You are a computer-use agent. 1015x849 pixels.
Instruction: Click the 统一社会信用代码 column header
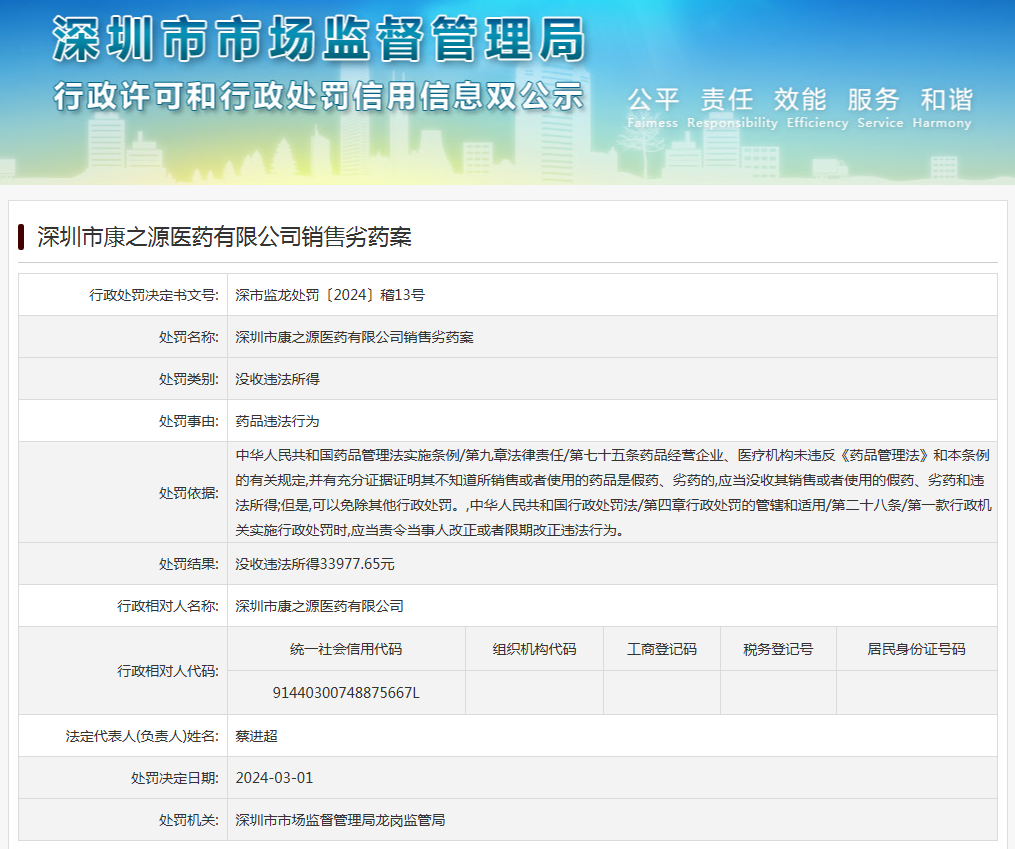pos(346,649)
